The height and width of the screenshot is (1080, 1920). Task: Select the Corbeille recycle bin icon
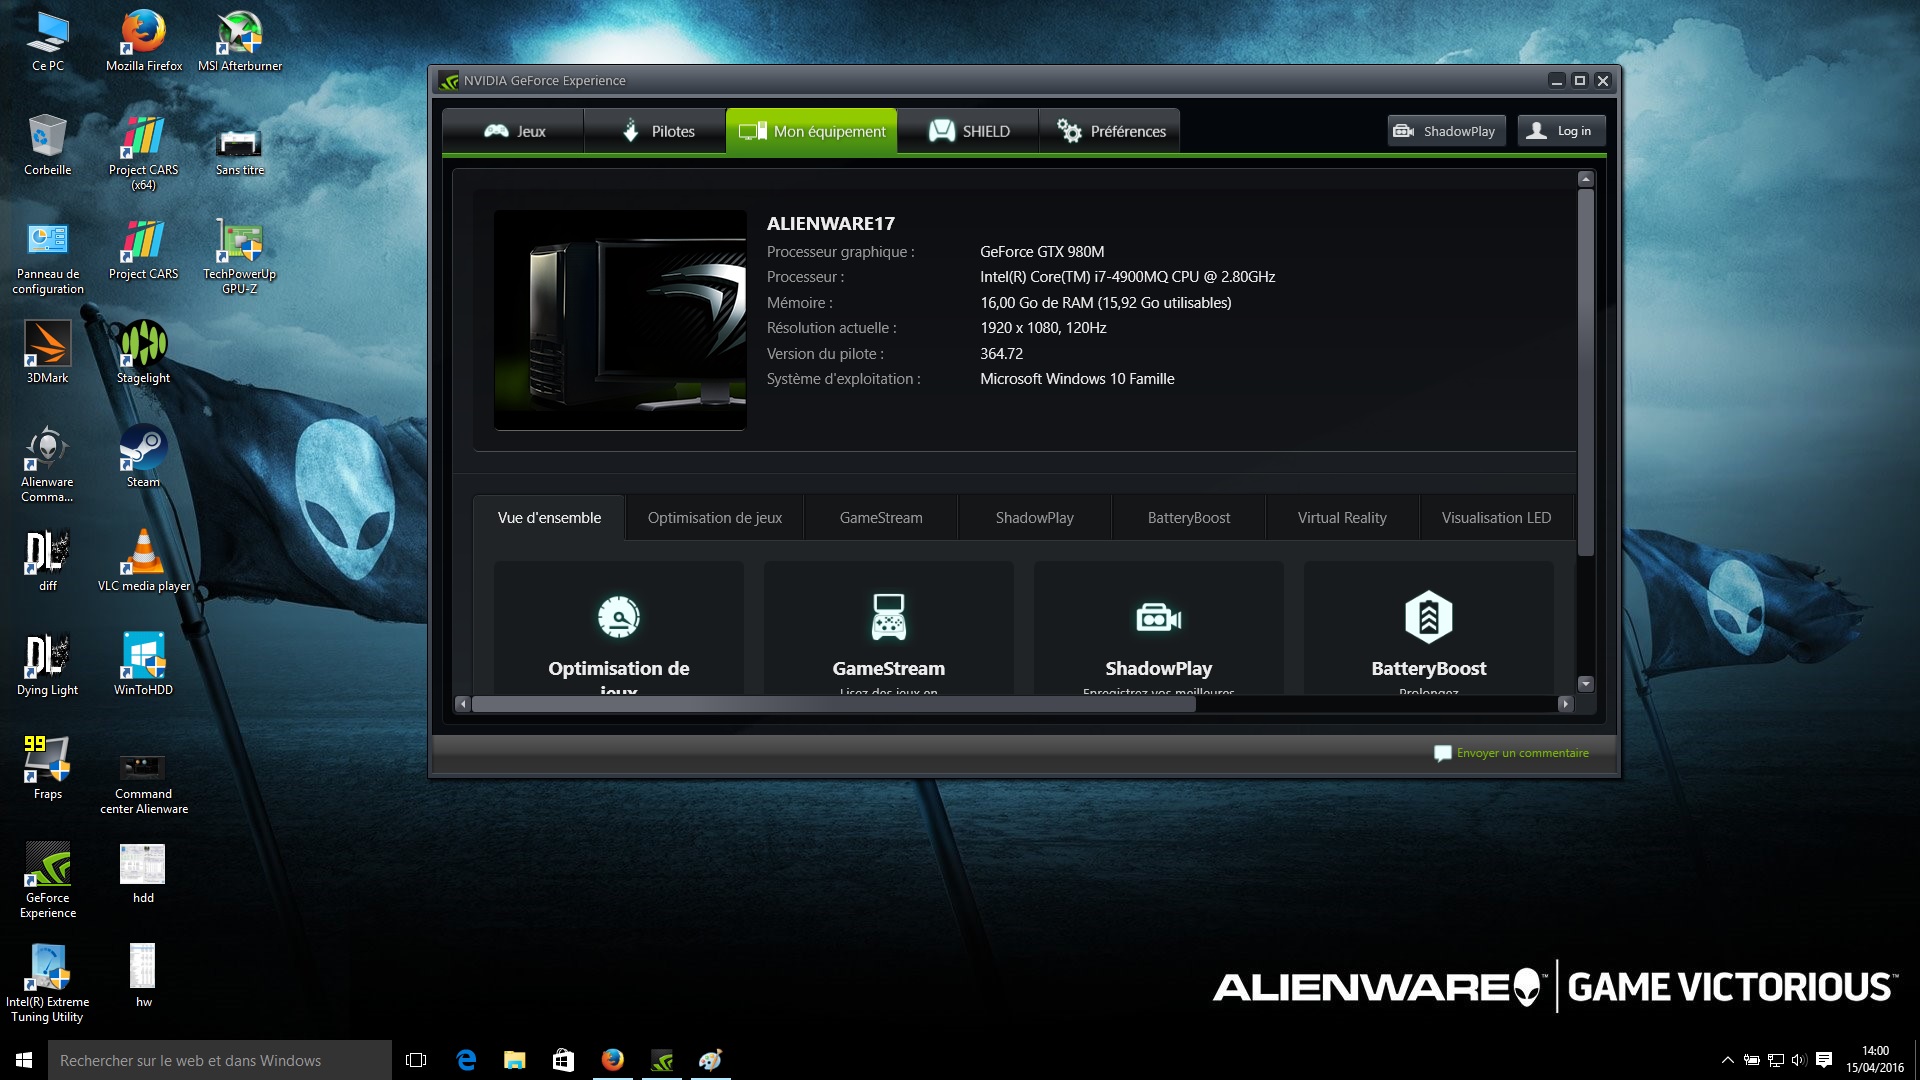pos(48,146)
